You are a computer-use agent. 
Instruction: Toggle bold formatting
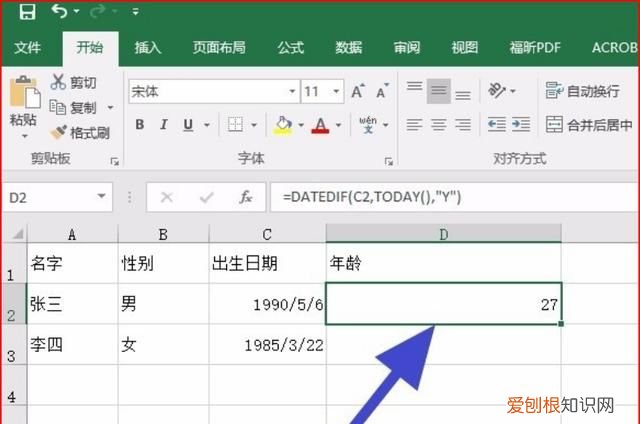[140, 124]
